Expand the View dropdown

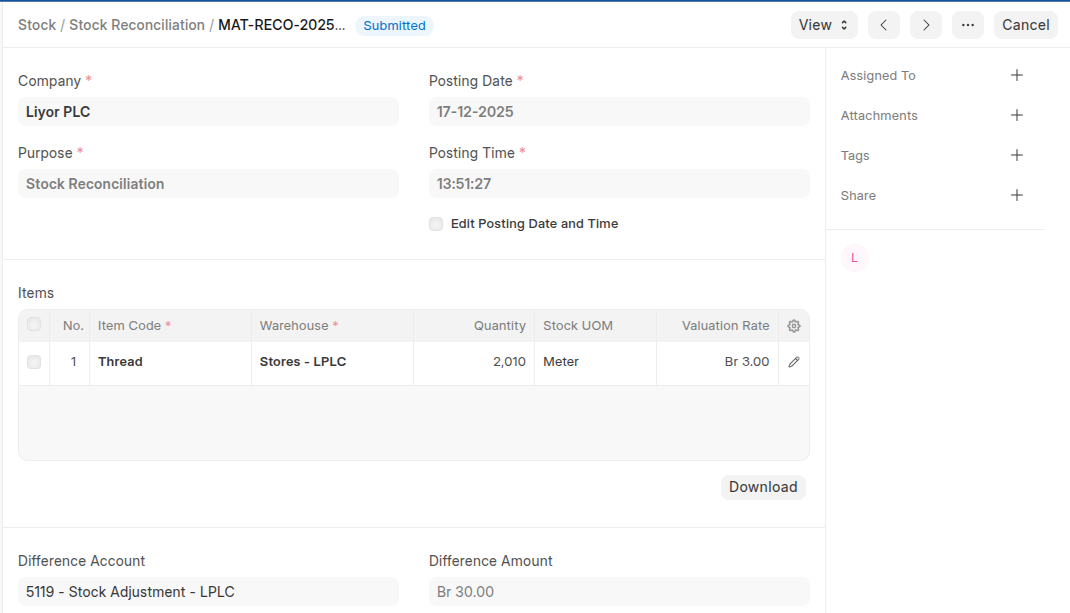coord(824,25)
